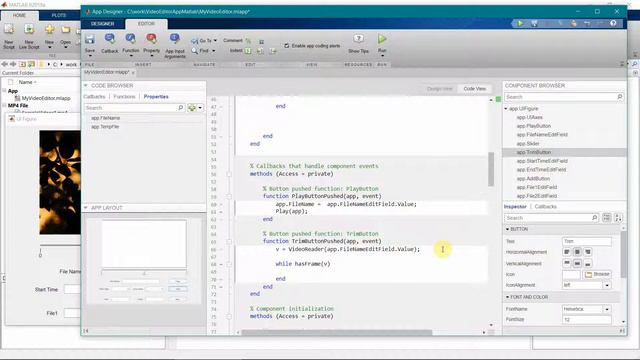Click the search icon in Code Browser
This screenshot has width=640, height=360.
pyautogui.click(x=181, y=108)
